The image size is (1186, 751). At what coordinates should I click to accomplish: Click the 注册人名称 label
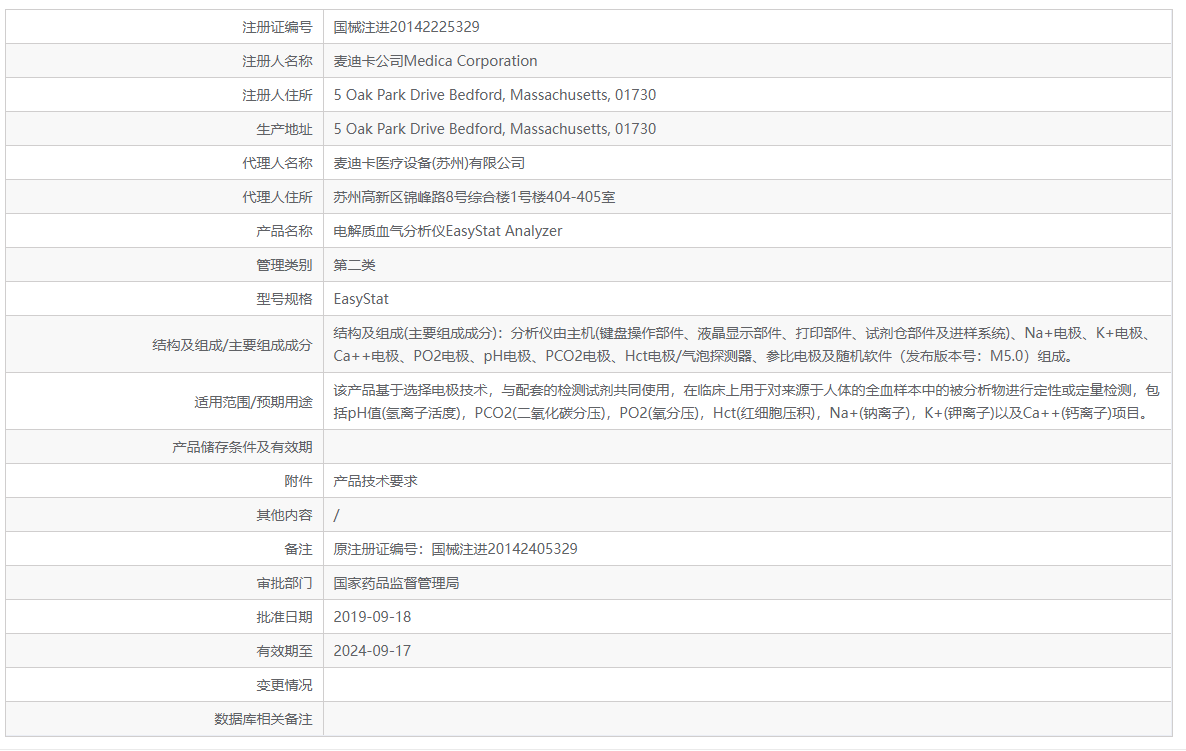point(277,61)
